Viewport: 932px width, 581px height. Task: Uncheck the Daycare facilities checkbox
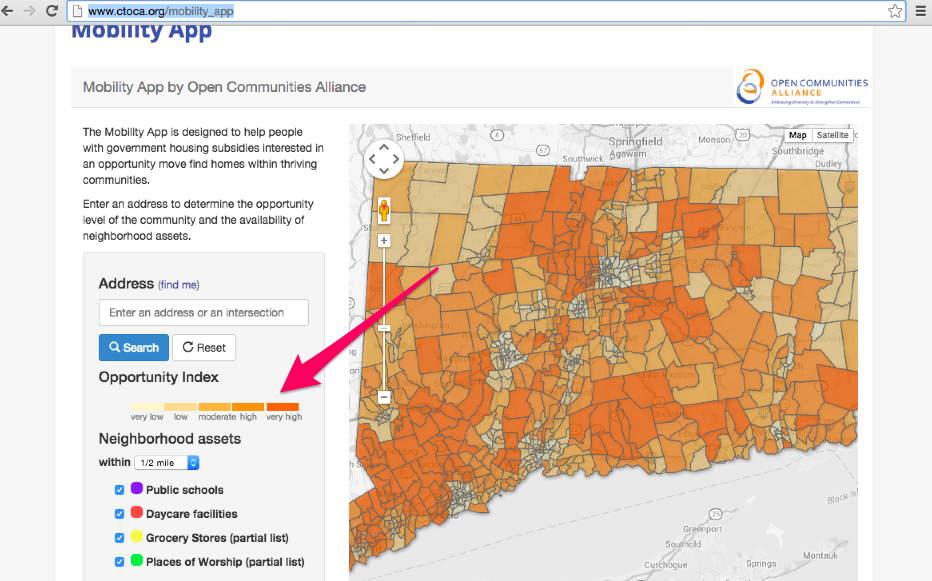click(119, 514)
